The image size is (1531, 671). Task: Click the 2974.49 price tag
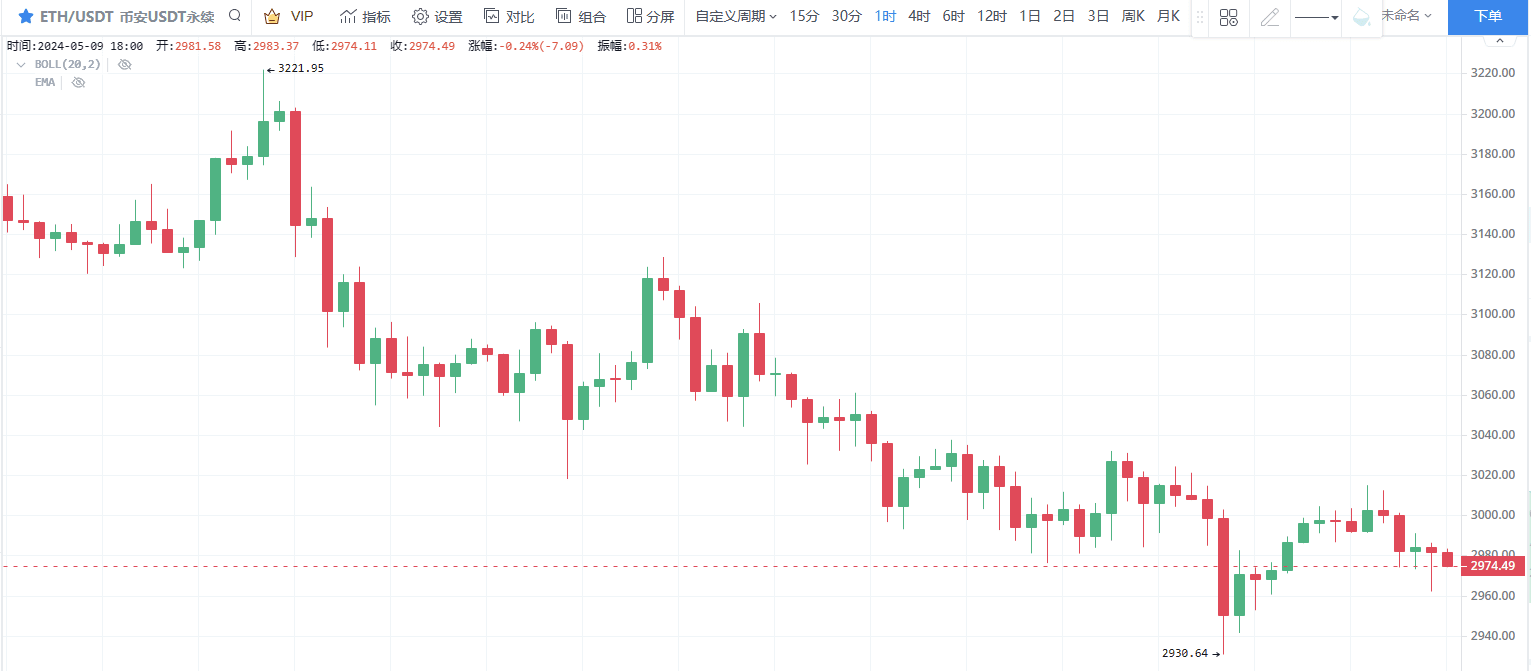[x=1492, y=565]
